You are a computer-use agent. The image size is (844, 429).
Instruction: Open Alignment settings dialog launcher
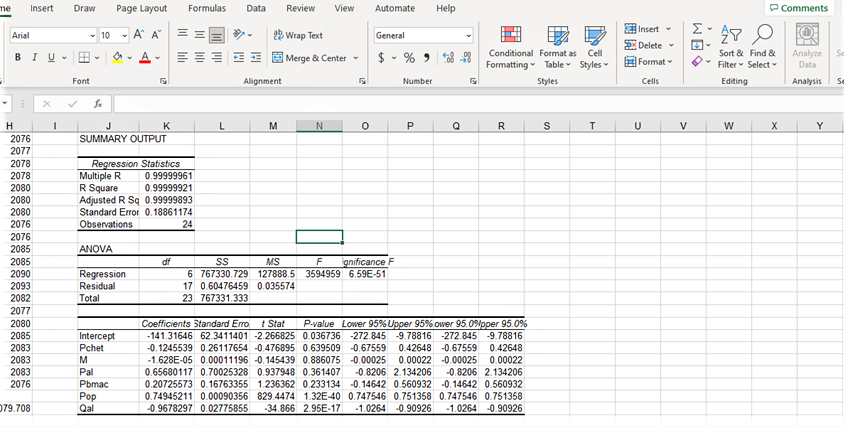[x=362, y=81]
